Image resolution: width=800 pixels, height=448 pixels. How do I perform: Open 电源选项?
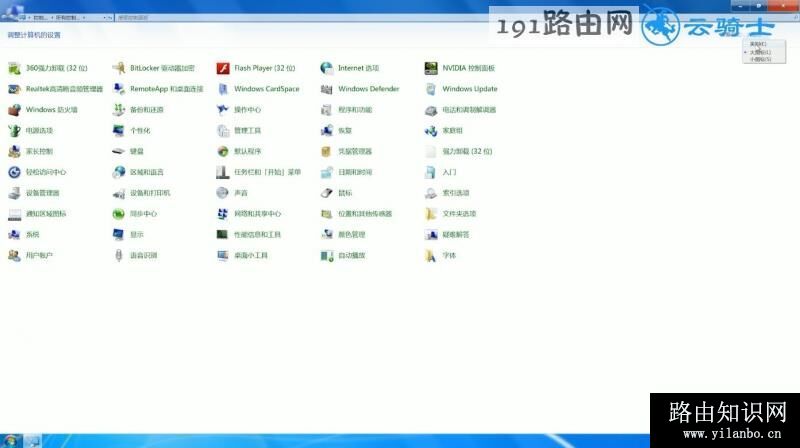(31, 131)
